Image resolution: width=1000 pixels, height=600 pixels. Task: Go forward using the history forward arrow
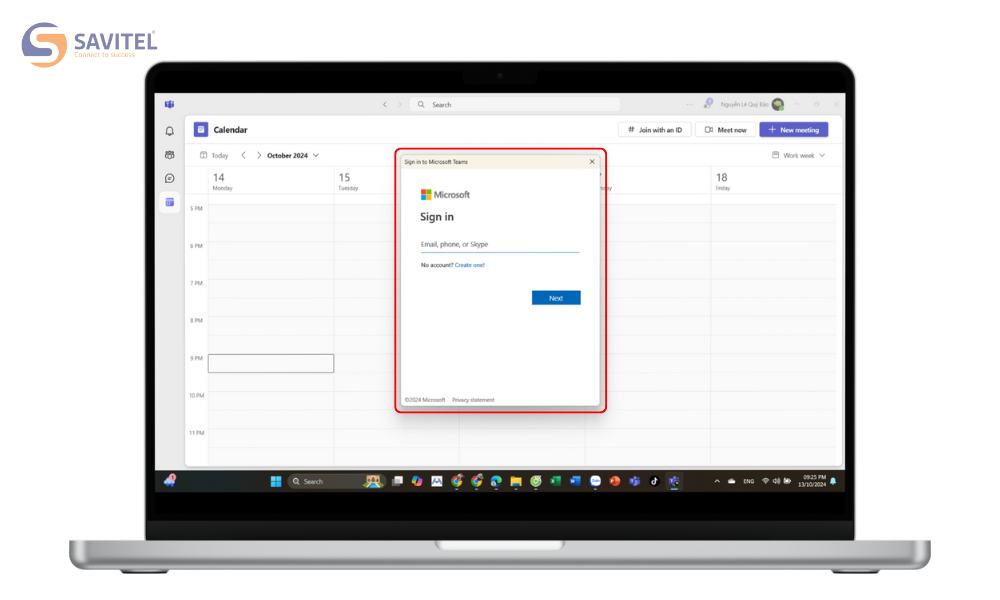click(x=400, y=105)
